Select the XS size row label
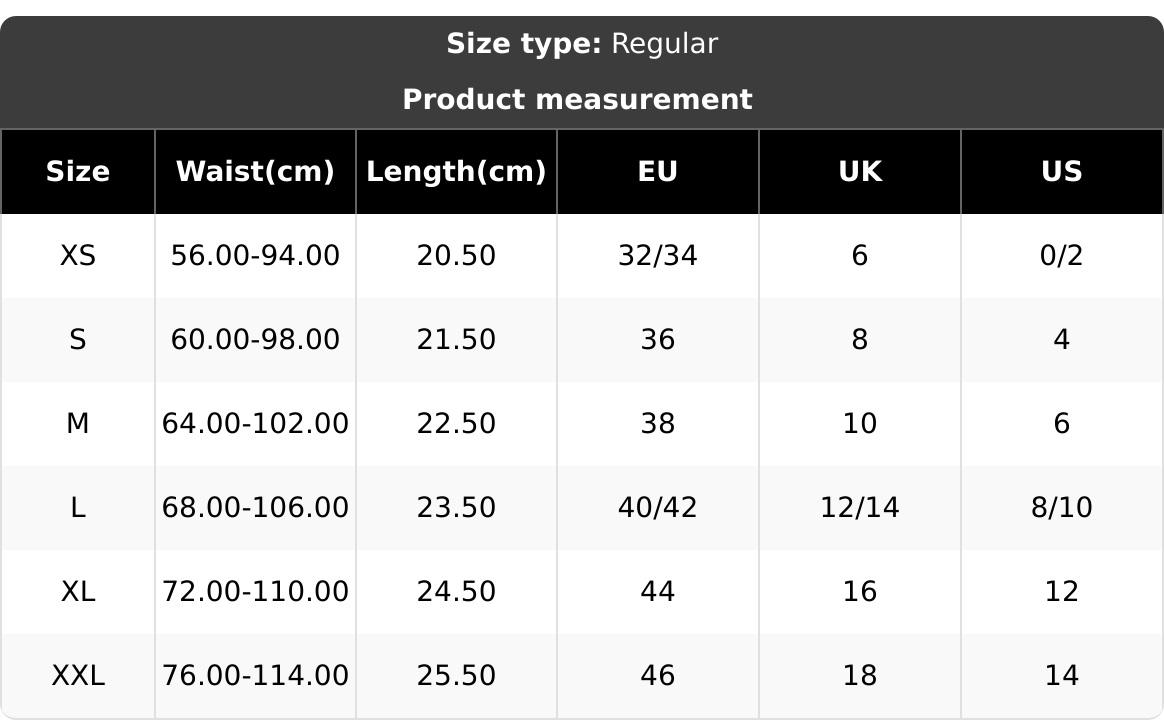Viewport: 1164px width, 720px height. [78, 256]
